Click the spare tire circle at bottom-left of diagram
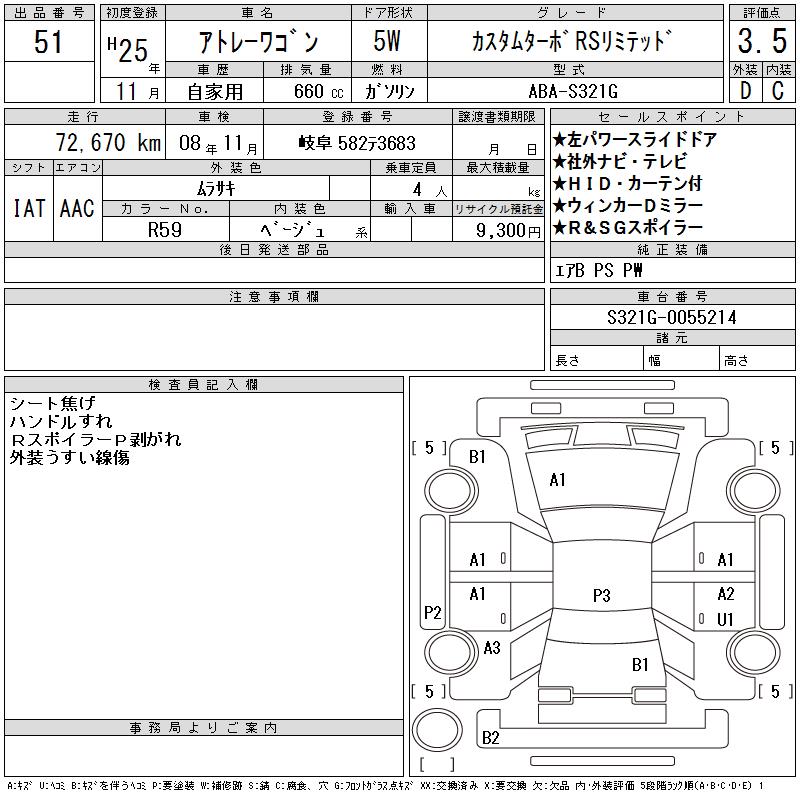This screenshot has width=800, height=800. [433, 726]
